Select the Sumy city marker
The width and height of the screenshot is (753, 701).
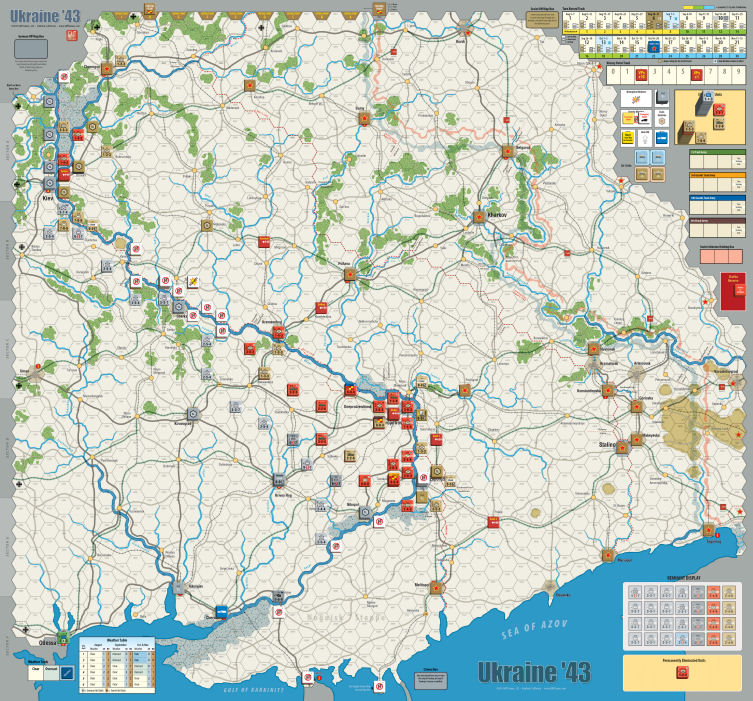coord(364,118)
